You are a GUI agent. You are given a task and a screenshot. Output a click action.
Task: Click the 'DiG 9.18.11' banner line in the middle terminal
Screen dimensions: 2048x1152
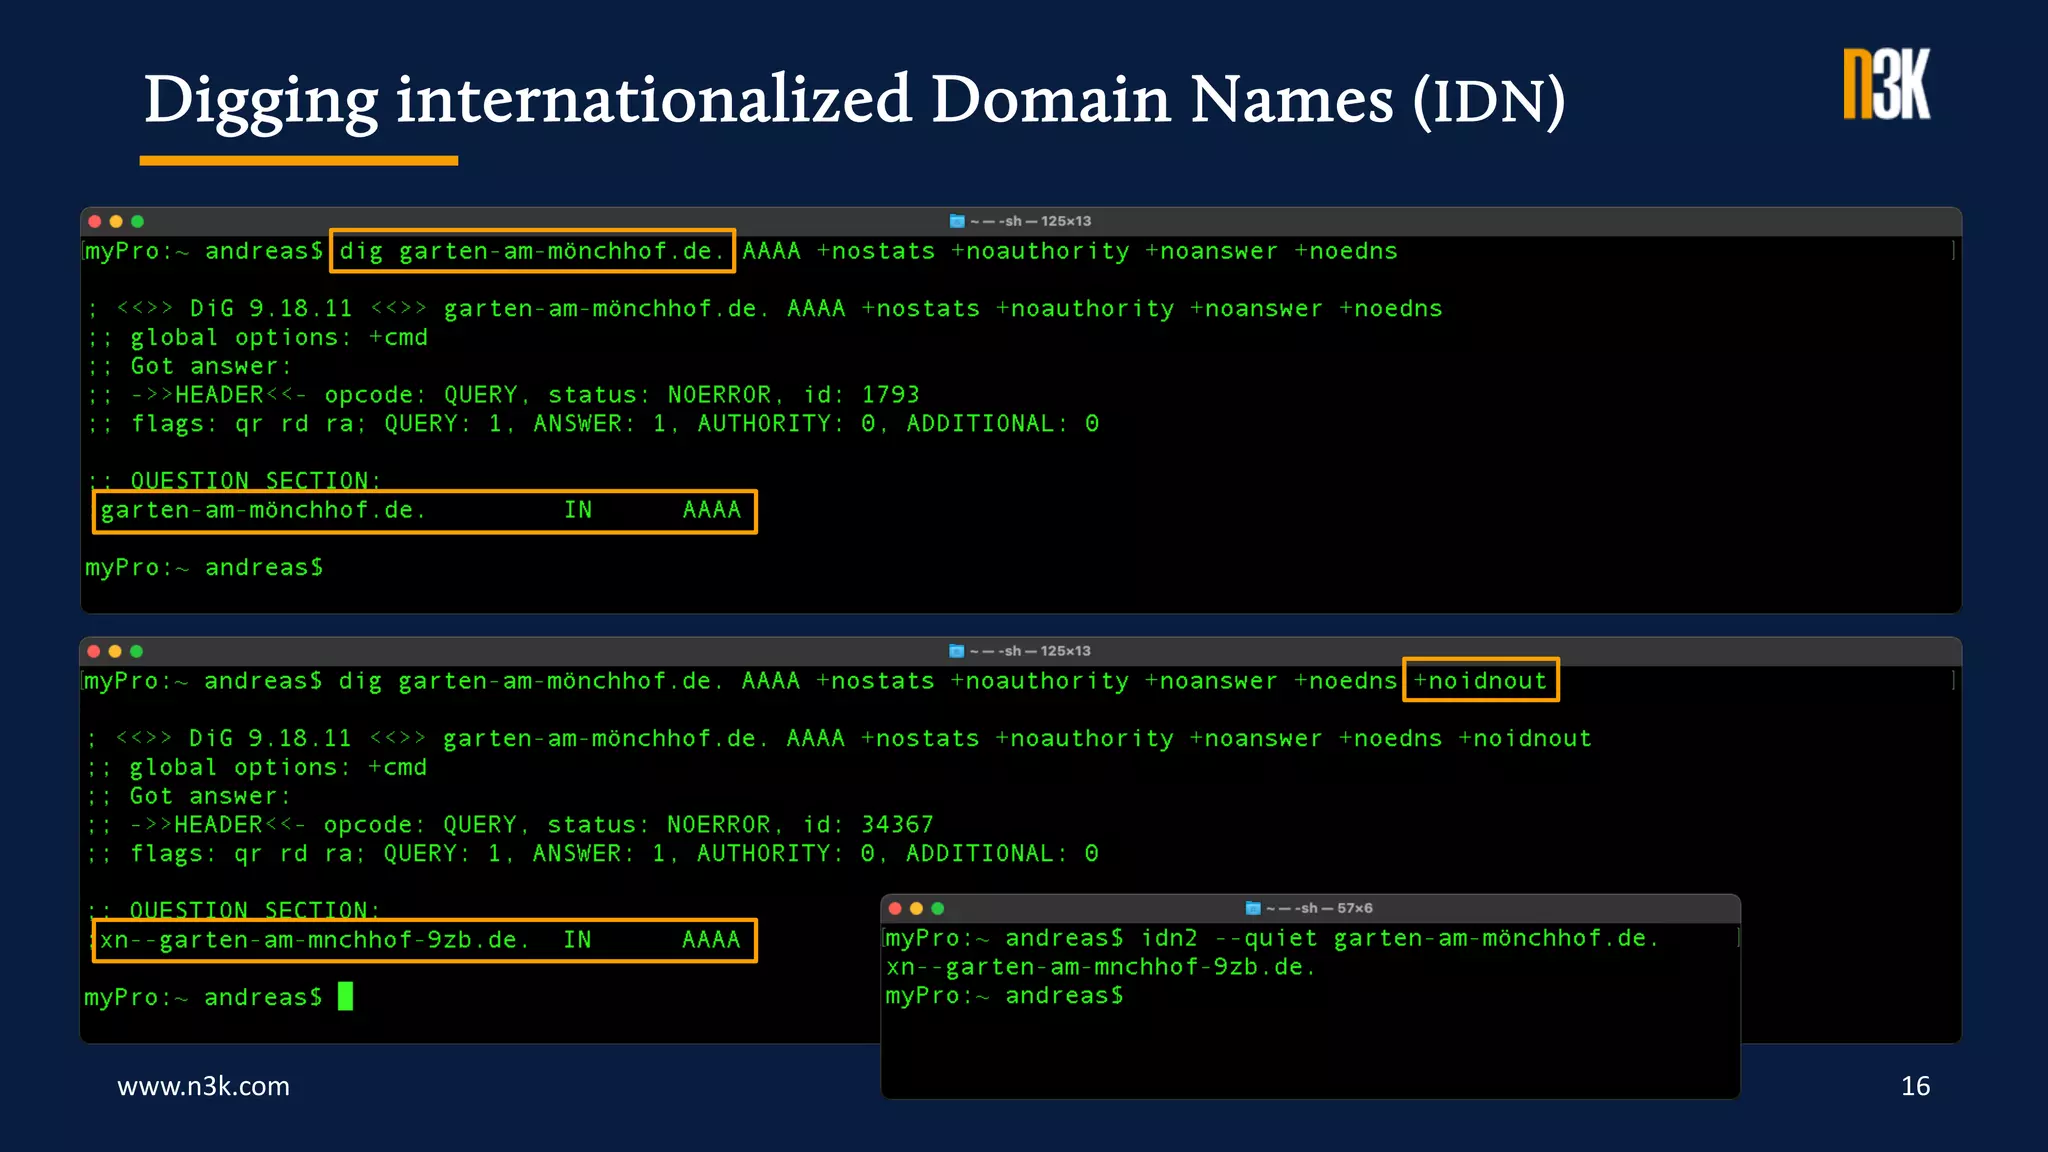tap(838, 739)
